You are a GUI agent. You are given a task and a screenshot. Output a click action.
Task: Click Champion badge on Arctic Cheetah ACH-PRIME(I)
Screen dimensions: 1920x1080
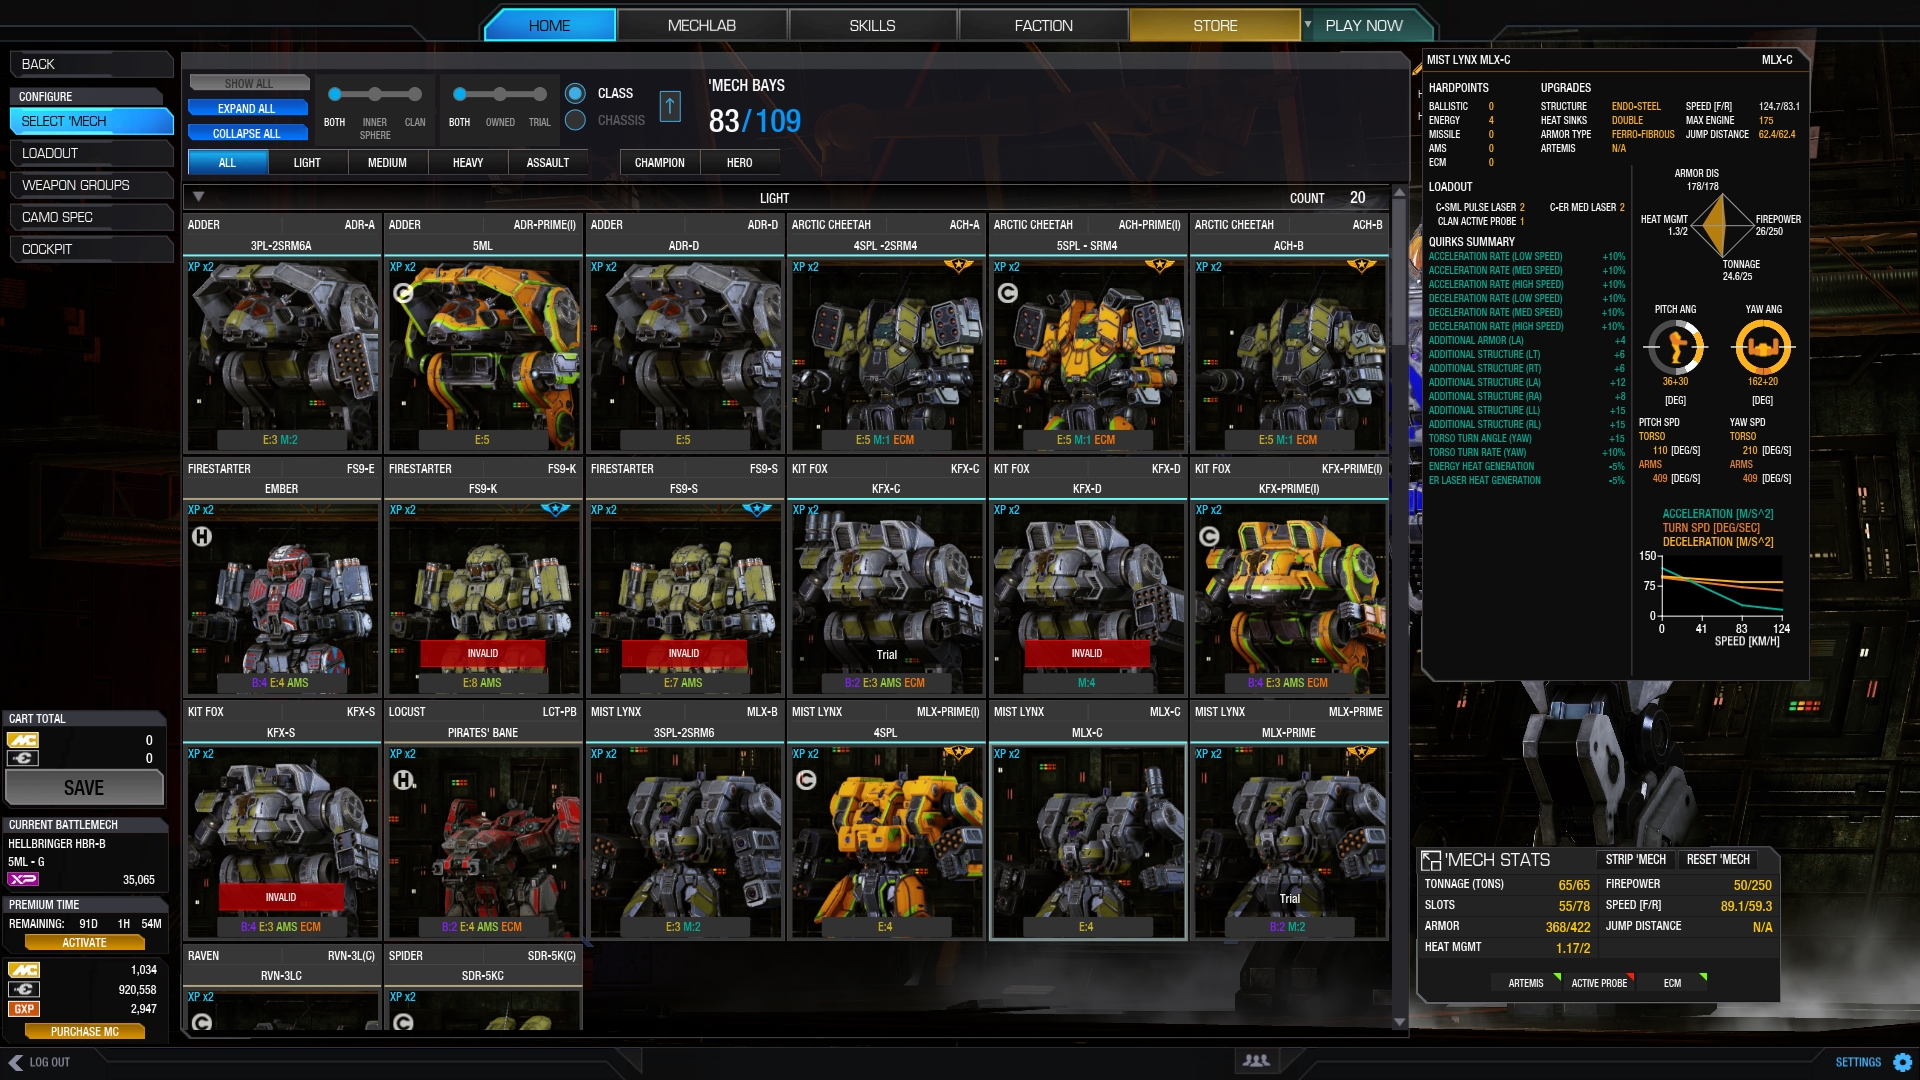coord(1008,293)
